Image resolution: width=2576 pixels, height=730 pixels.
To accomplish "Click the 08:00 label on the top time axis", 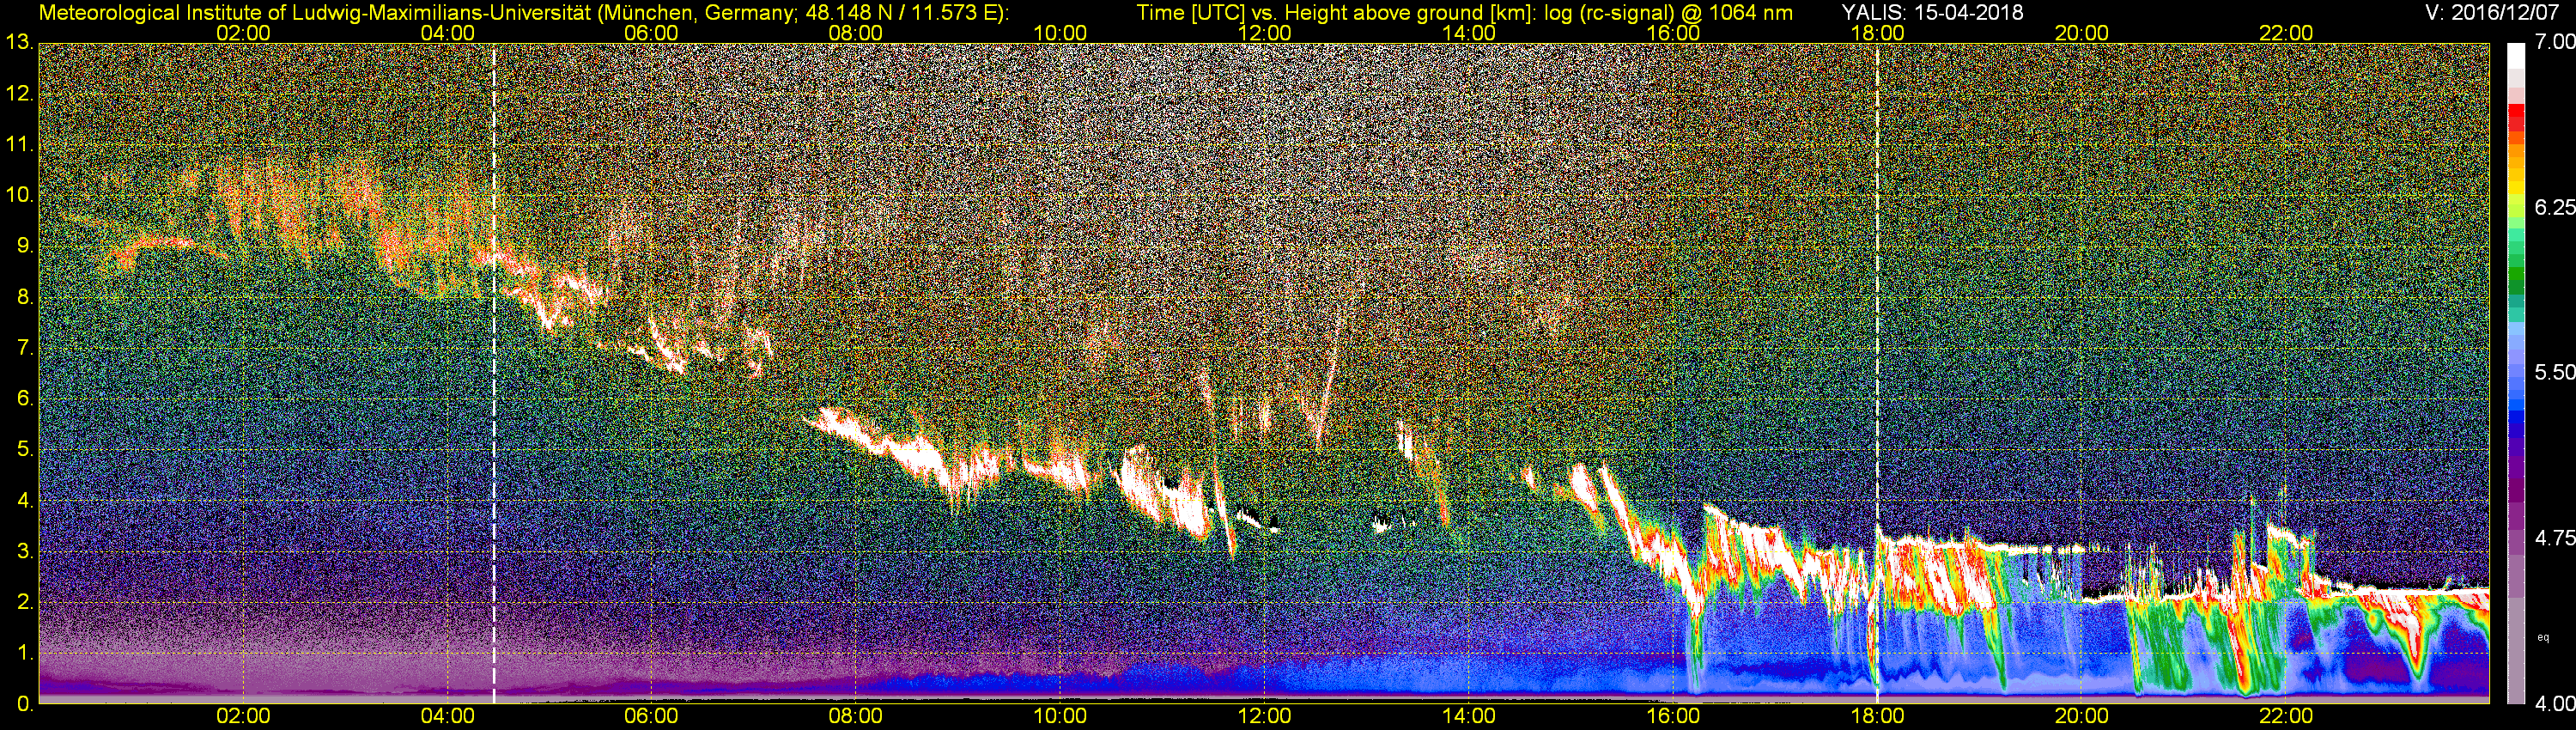I will point(855,33).
